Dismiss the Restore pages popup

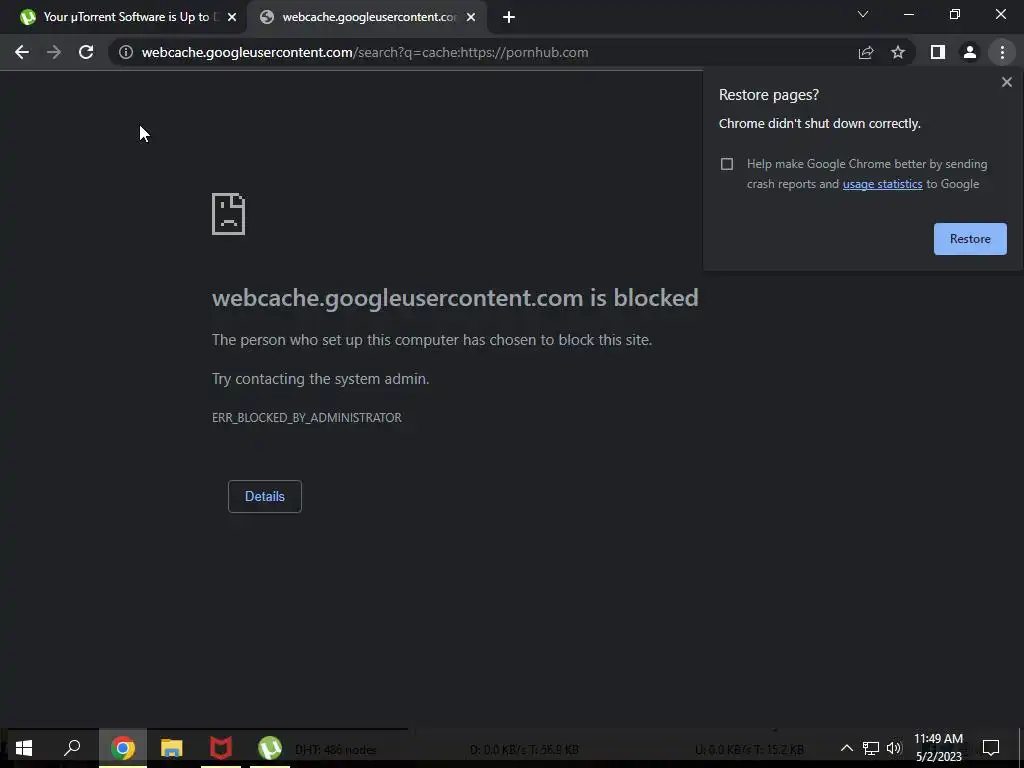(1006, 82)
